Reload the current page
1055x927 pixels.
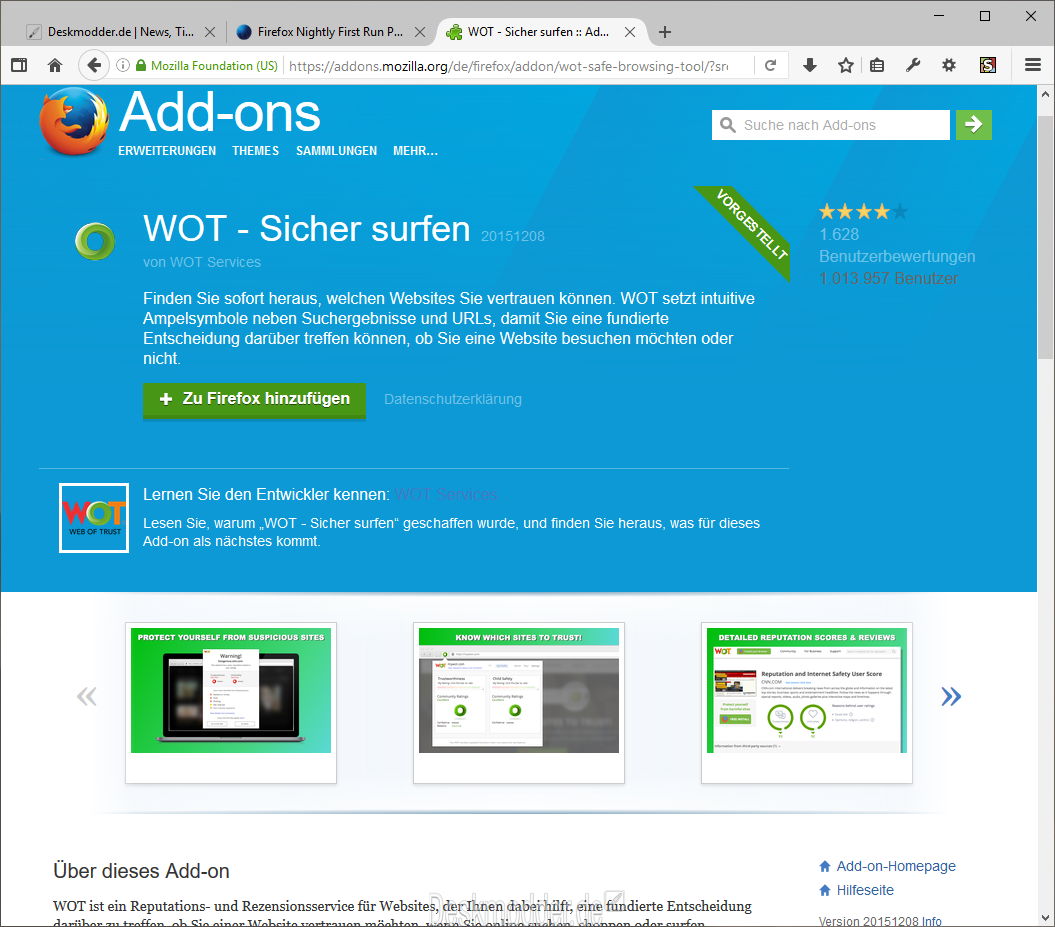771,65
